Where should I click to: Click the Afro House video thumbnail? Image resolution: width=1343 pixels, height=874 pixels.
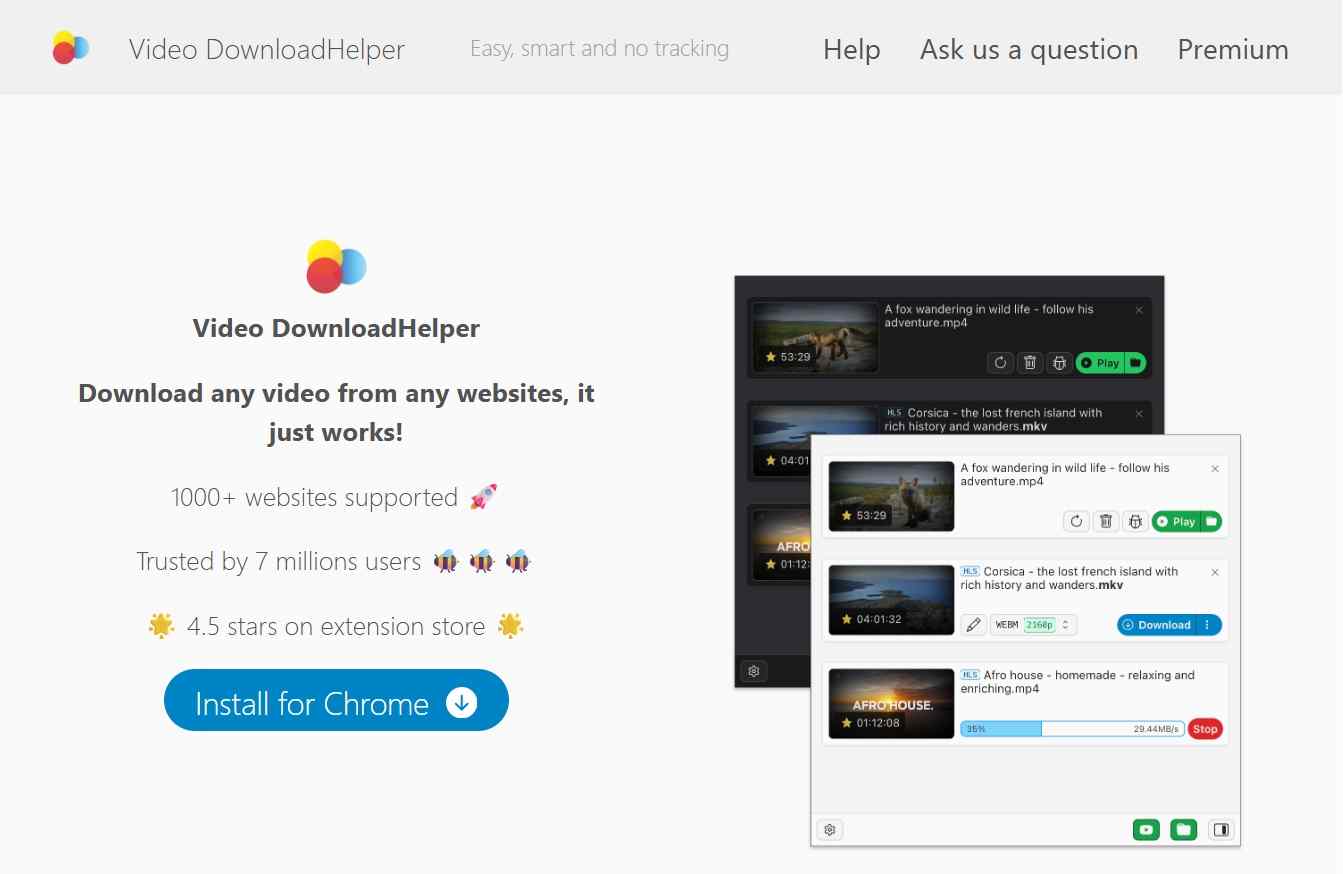(891, 703)
